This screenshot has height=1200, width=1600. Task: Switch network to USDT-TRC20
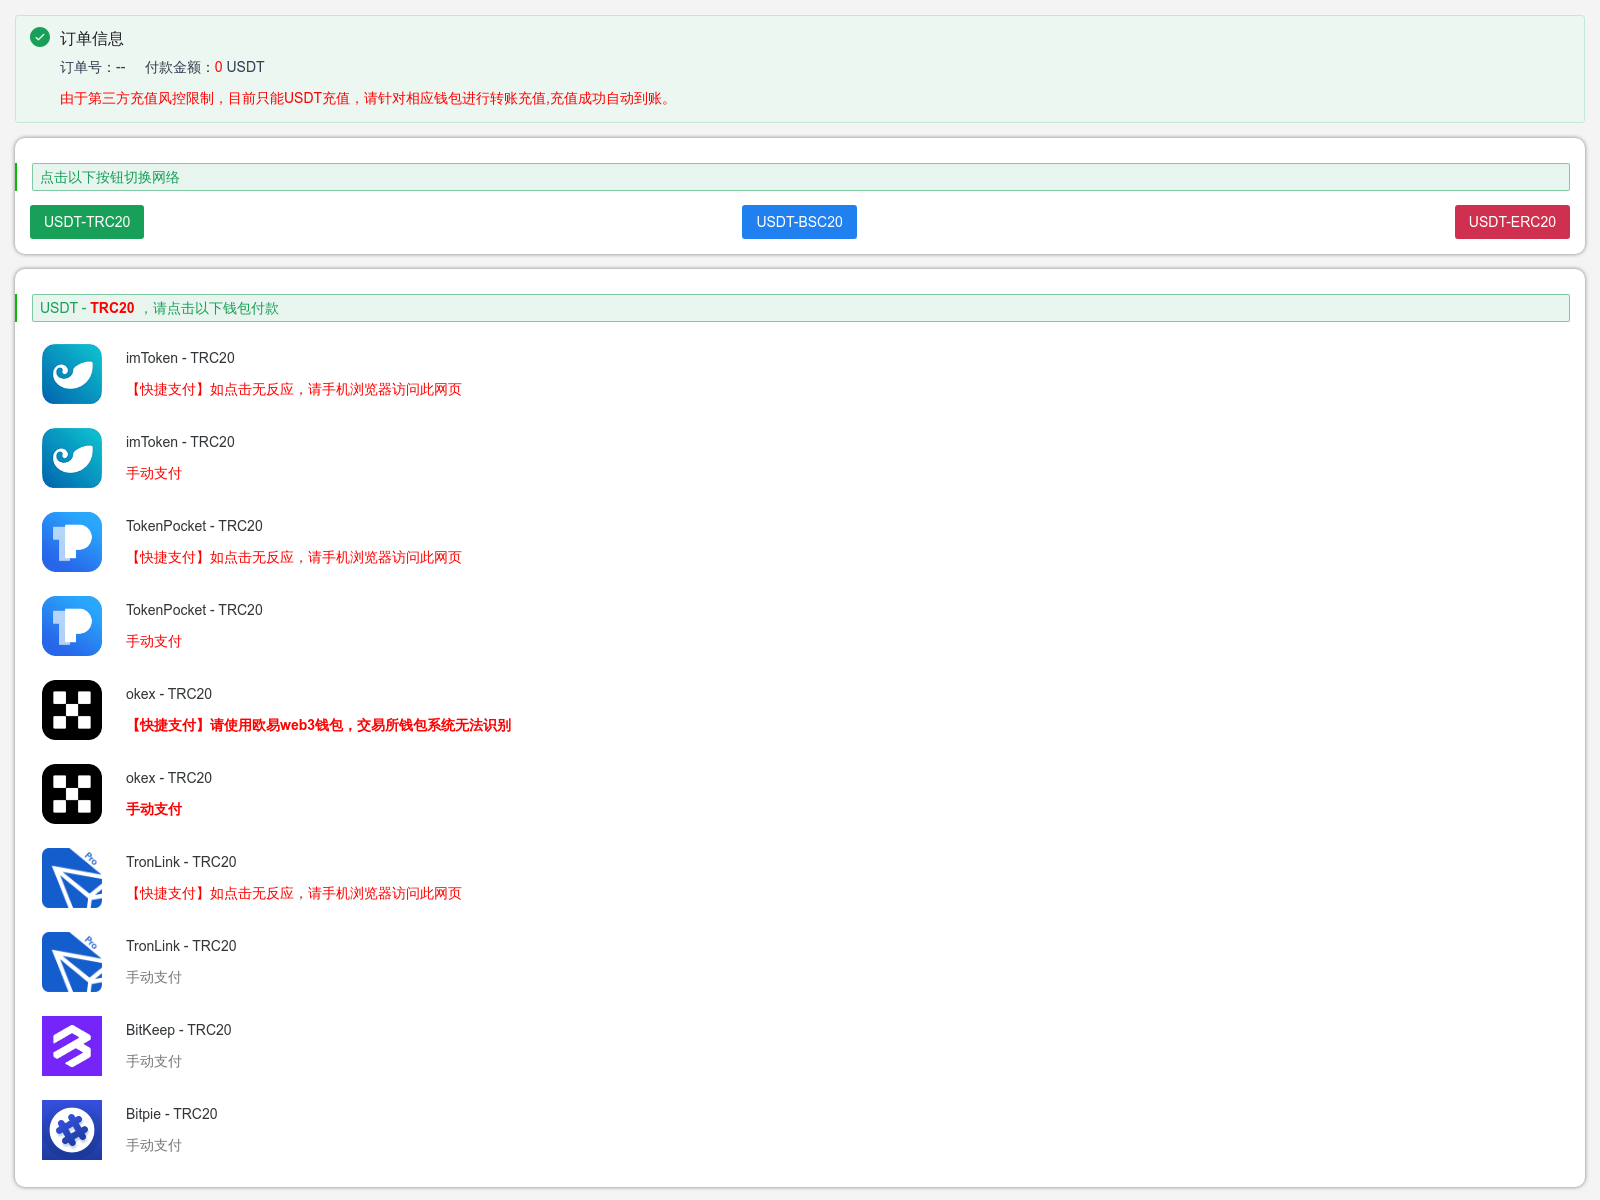[87, 222]
